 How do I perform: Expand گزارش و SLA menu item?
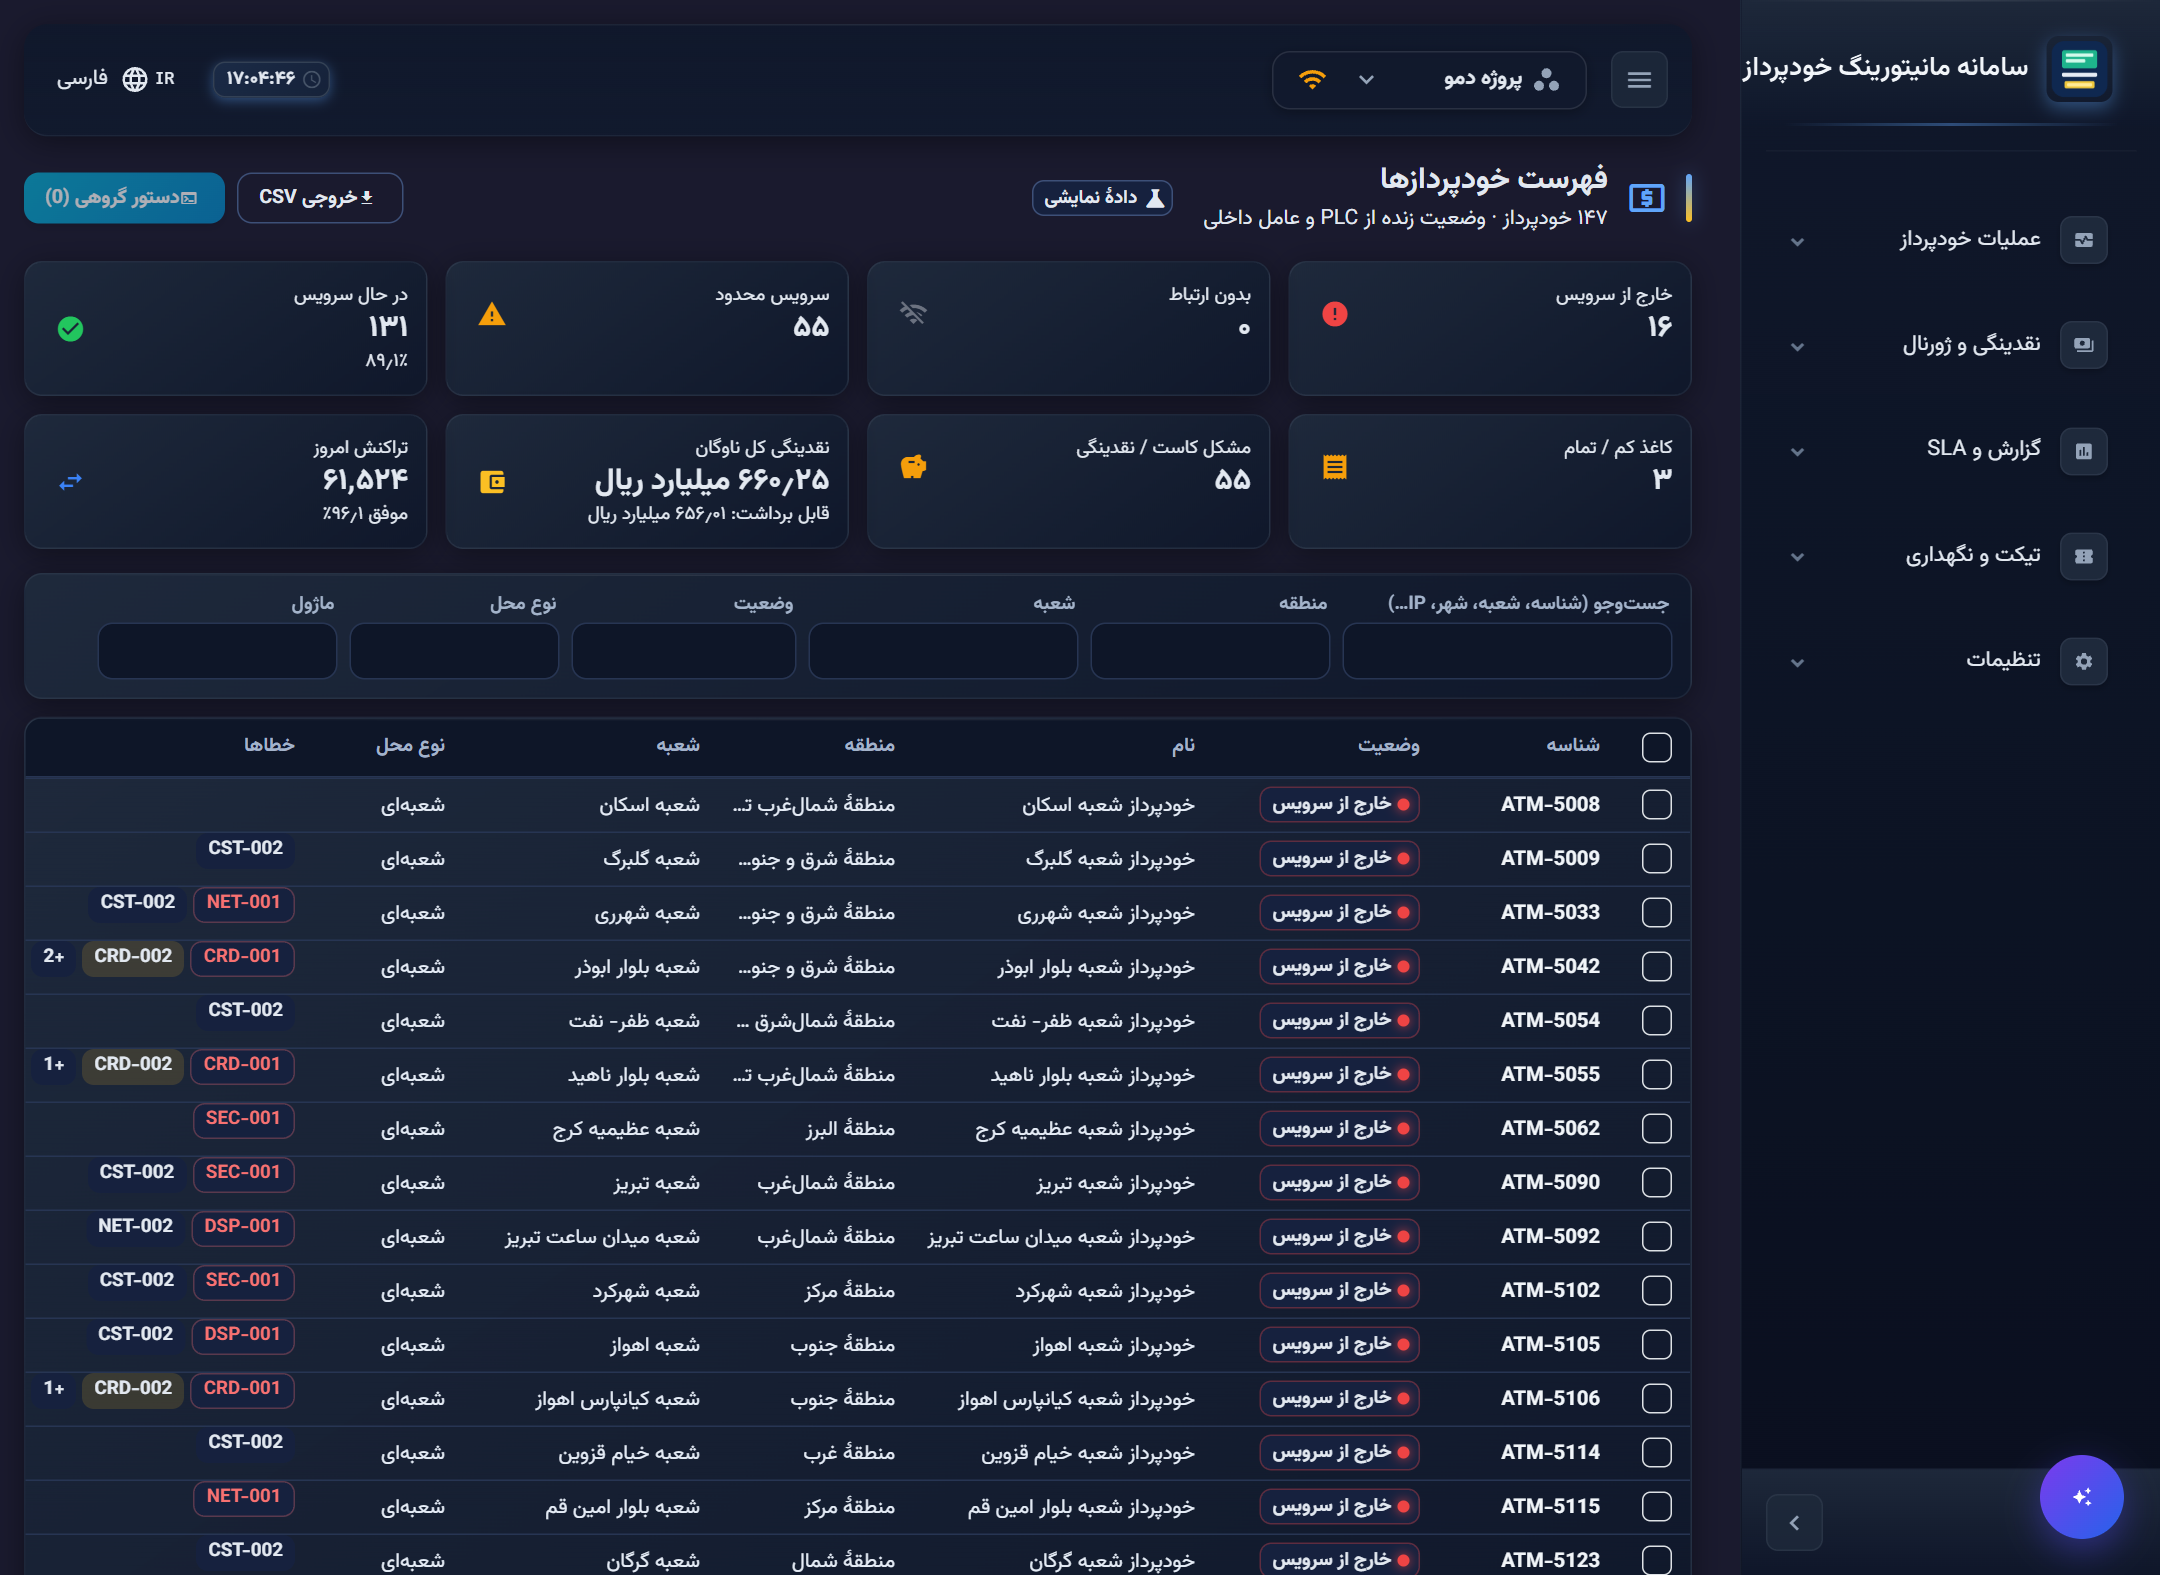[1950, 451]
